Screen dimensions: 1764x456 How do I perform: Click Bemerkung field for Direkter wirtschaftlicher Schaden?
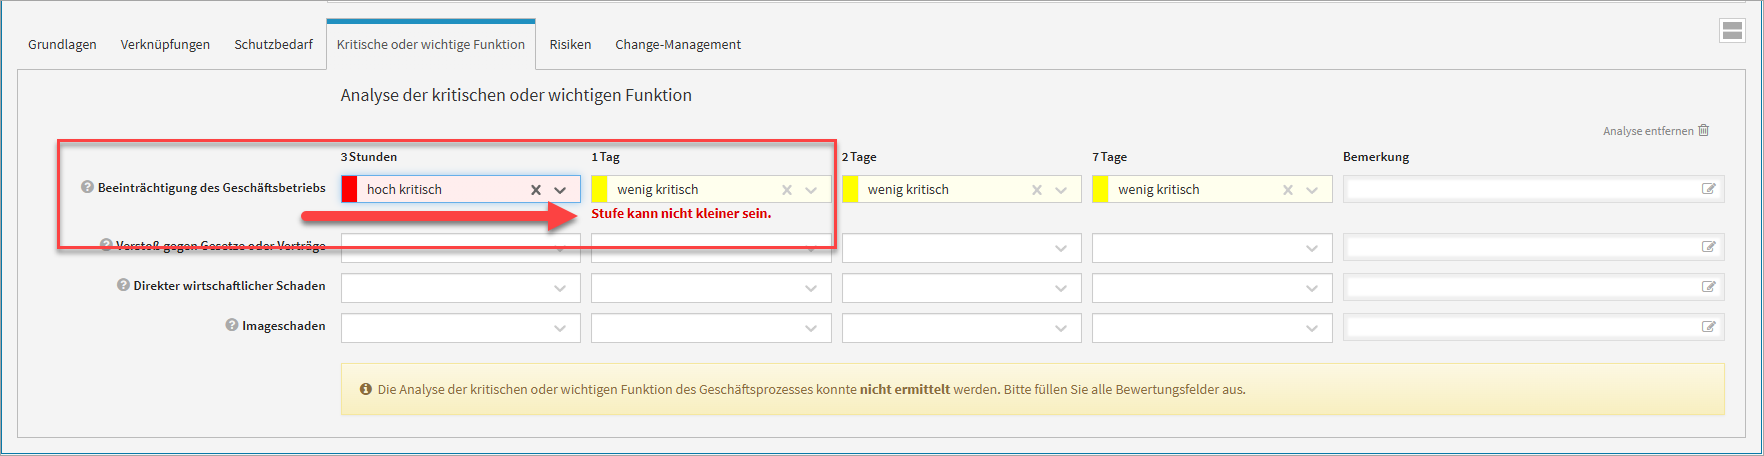pyautogui.click(x=1520, y=287)
